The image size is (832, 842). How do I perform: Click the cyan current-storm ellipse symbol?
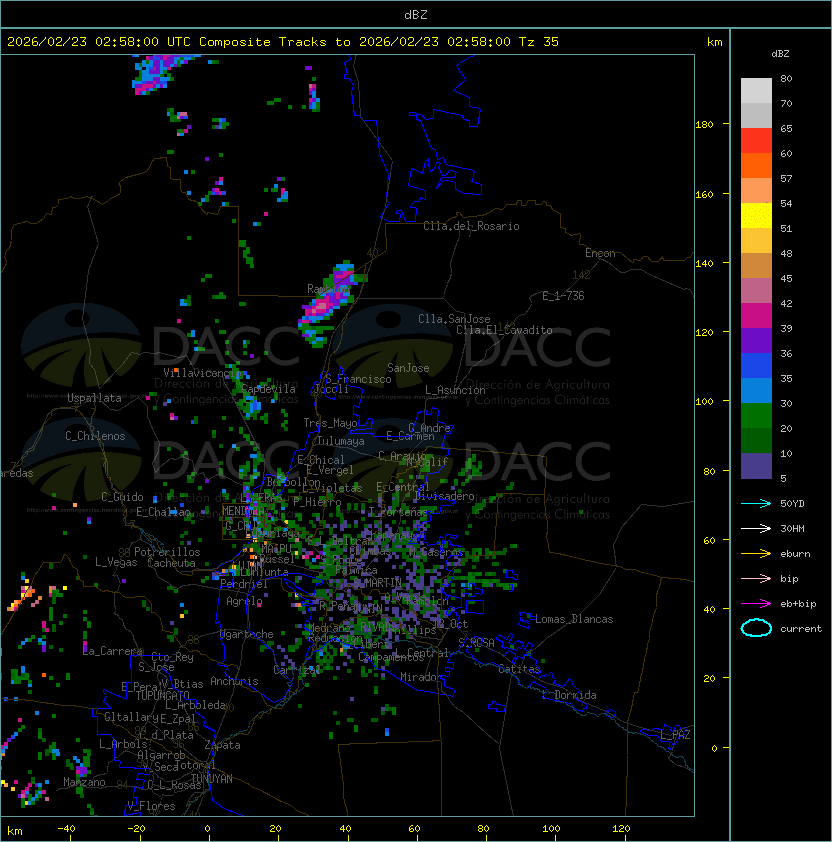[x=756, y=628]
